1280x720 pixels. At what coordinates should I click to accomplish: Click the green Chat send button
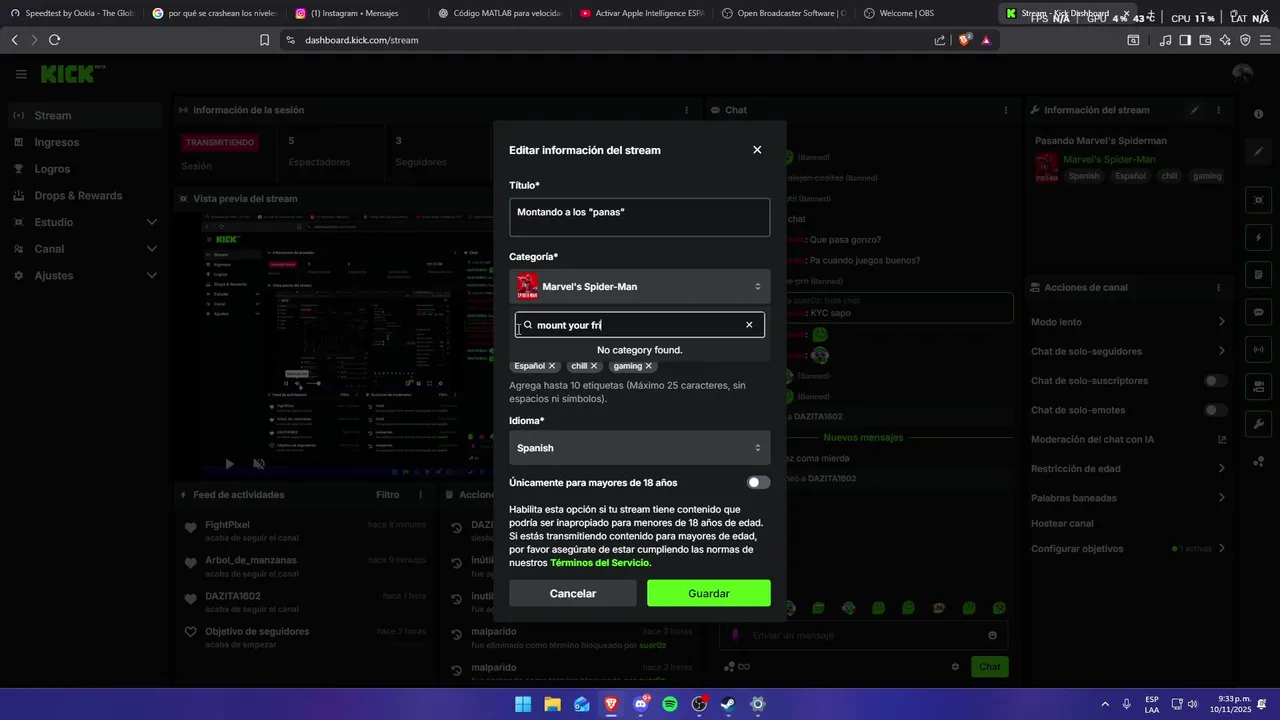[989, 667]
